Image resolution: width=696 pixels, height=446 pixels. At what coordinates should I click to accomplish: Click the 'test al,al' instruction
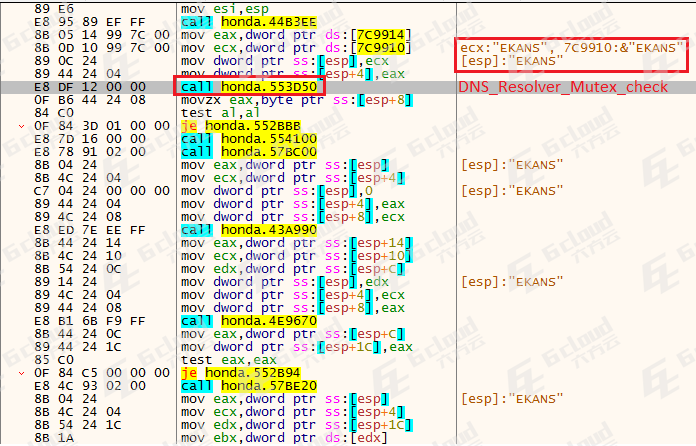coord(220,113)
